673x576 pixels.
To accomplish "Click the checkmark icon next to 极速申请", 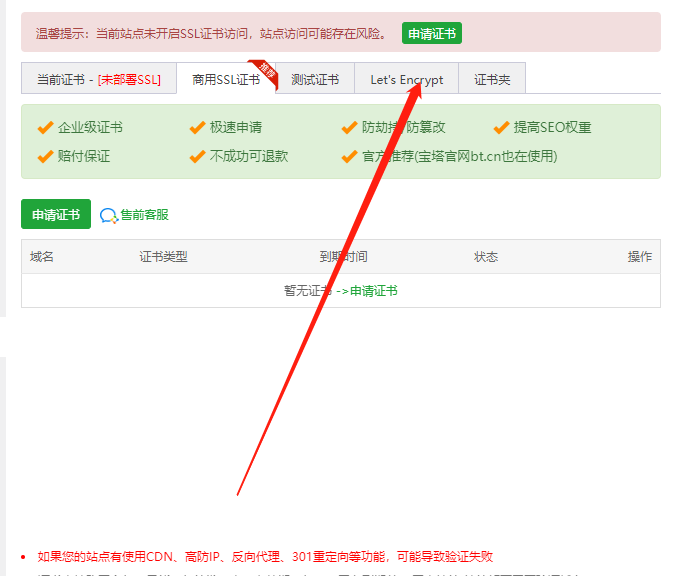I will [x=197, y=128].
